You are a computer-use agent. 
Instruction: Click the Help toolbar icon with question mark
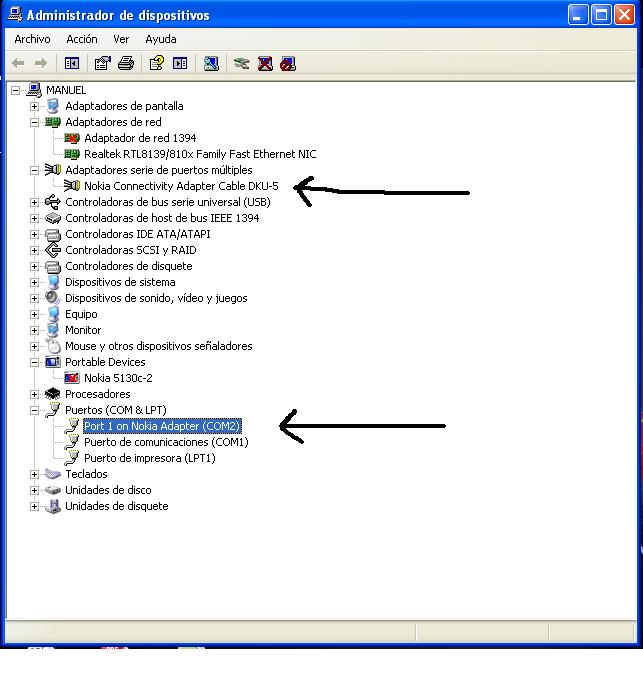click(x=157, y=63)
